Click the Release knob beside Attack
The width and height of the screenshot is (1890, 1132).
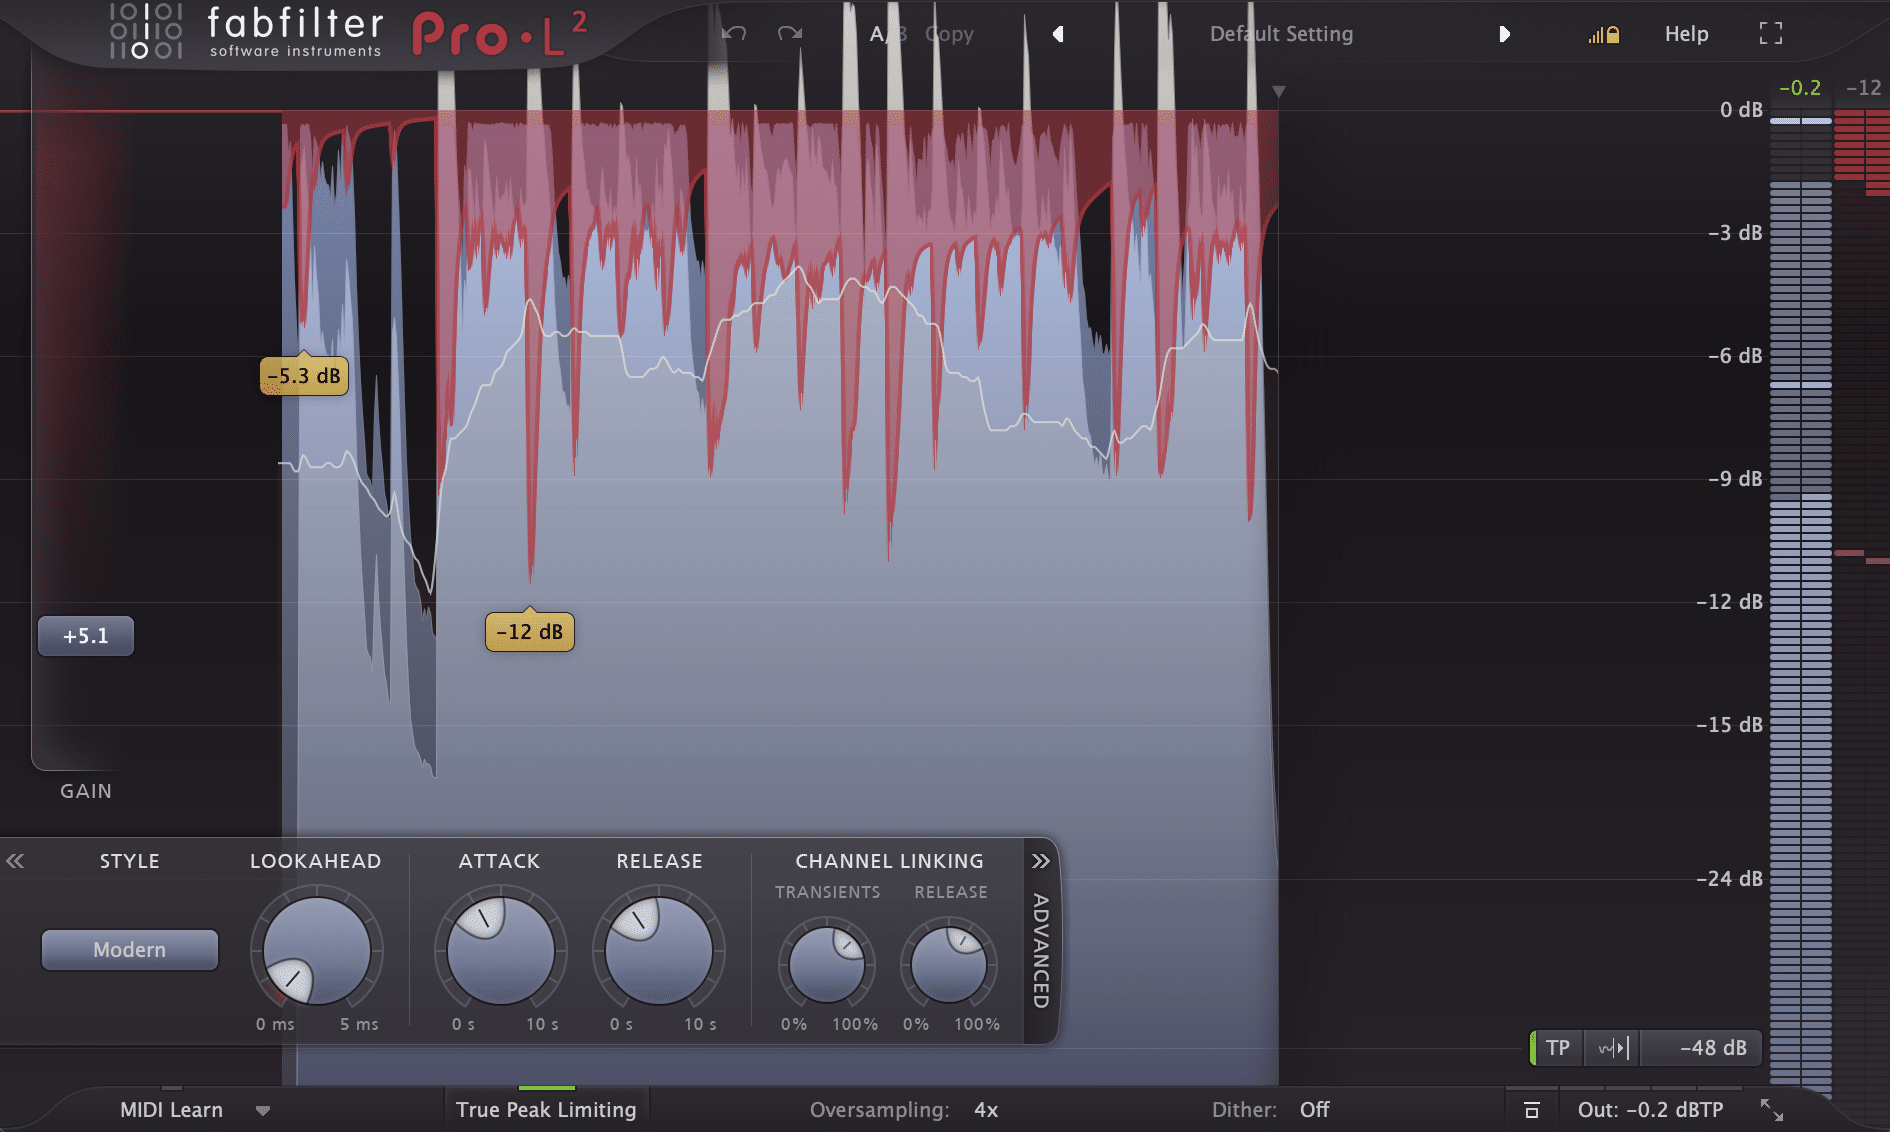[x=658, y=951]
